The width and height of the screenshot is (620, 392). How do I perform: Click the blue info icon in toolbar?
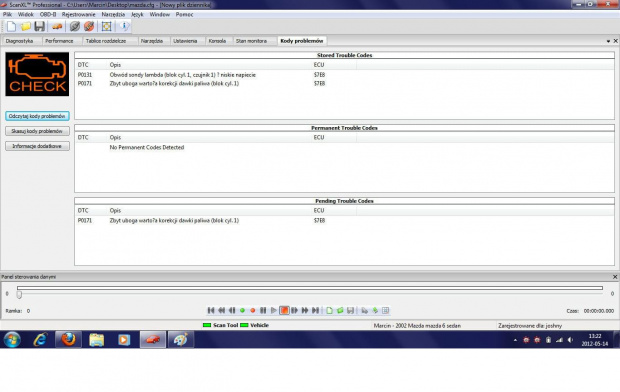coord(124,27)
